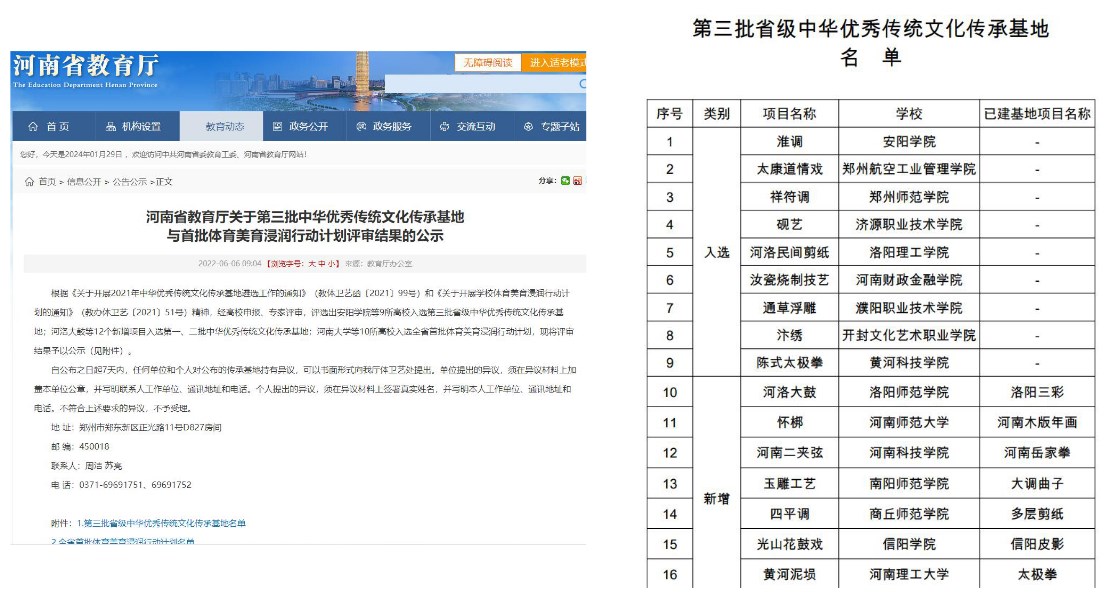Share the article via red Weibo icon
Image resolution: width=1104 pixels, height=595 pixels.
[578, 180]
